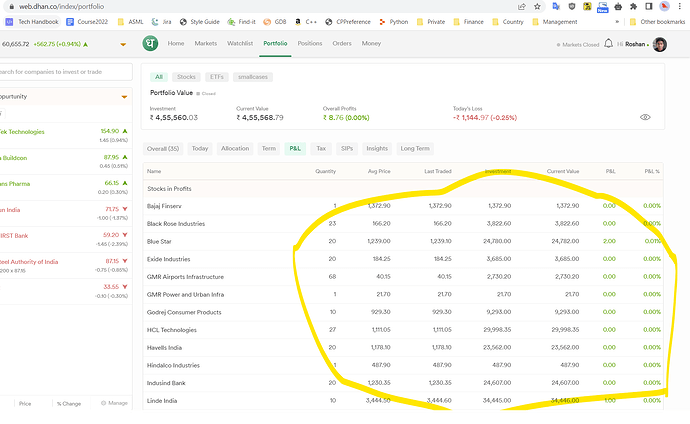Select Portfolio nav tab

(275, 44)
